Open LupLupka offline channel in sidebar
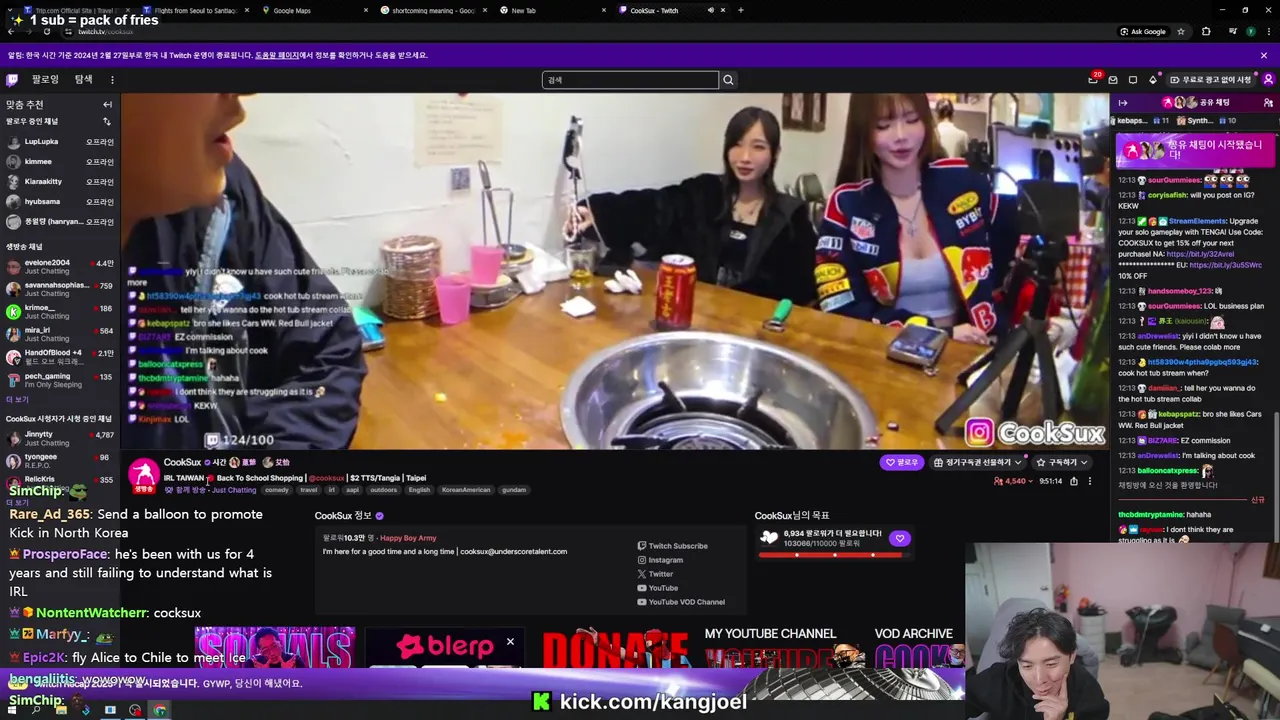 tap(60, 142)
